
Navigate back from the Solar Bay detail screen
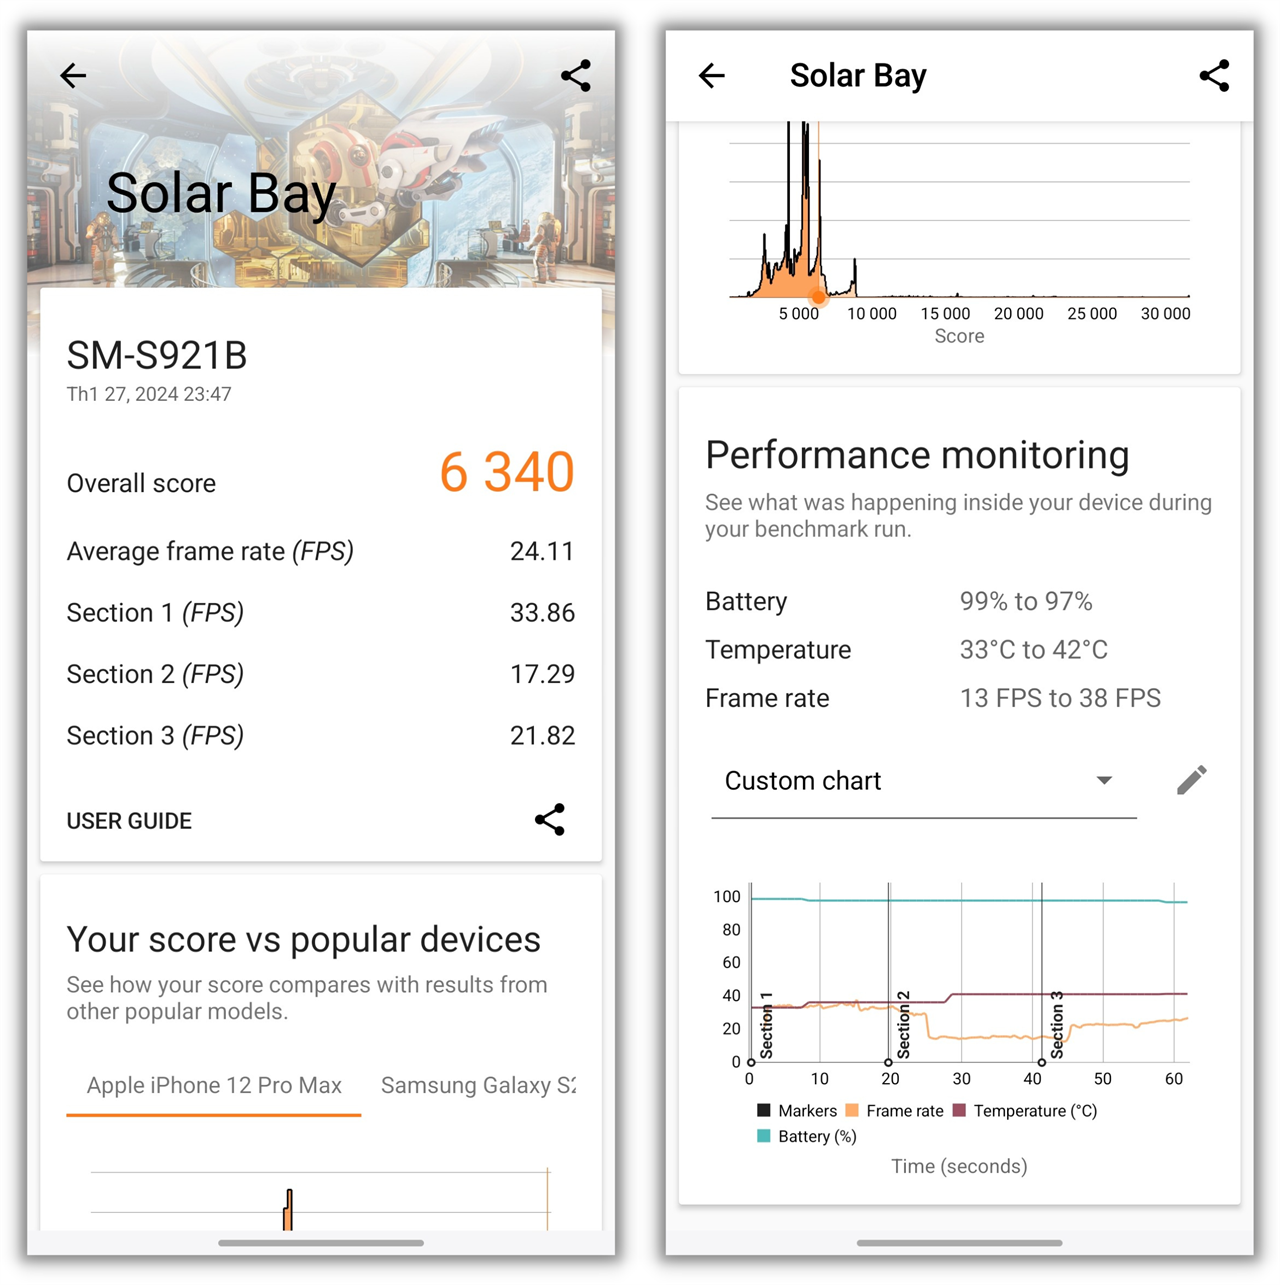click(711, 76)
